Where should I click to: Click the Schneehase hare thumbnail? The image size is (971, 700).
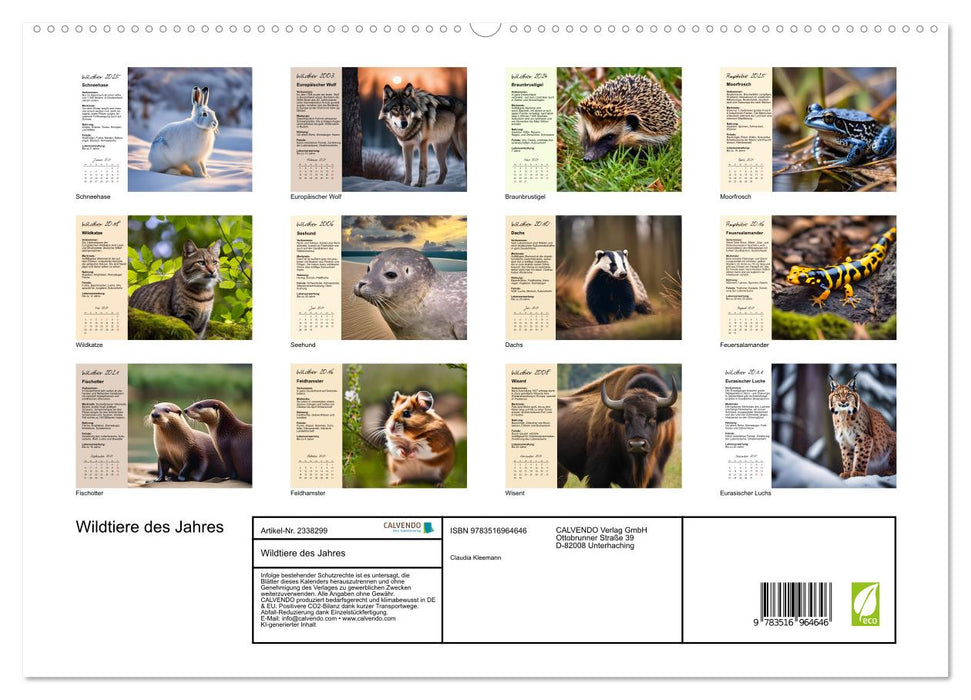(190, 129)
